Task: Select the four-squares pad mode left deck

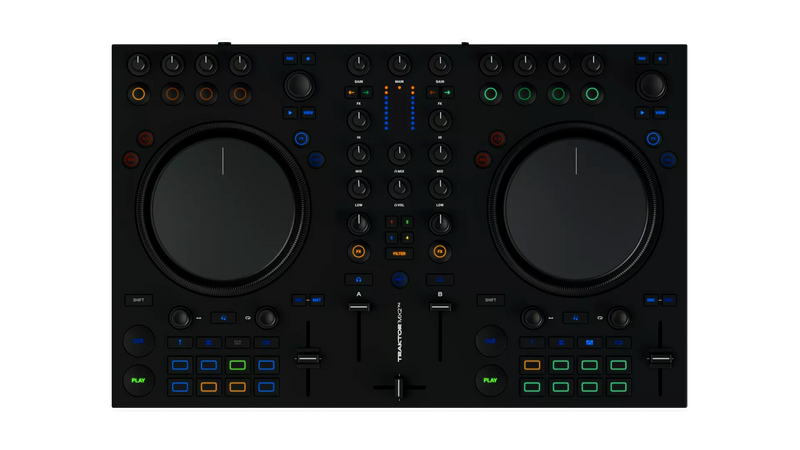Action: point(209,342)
